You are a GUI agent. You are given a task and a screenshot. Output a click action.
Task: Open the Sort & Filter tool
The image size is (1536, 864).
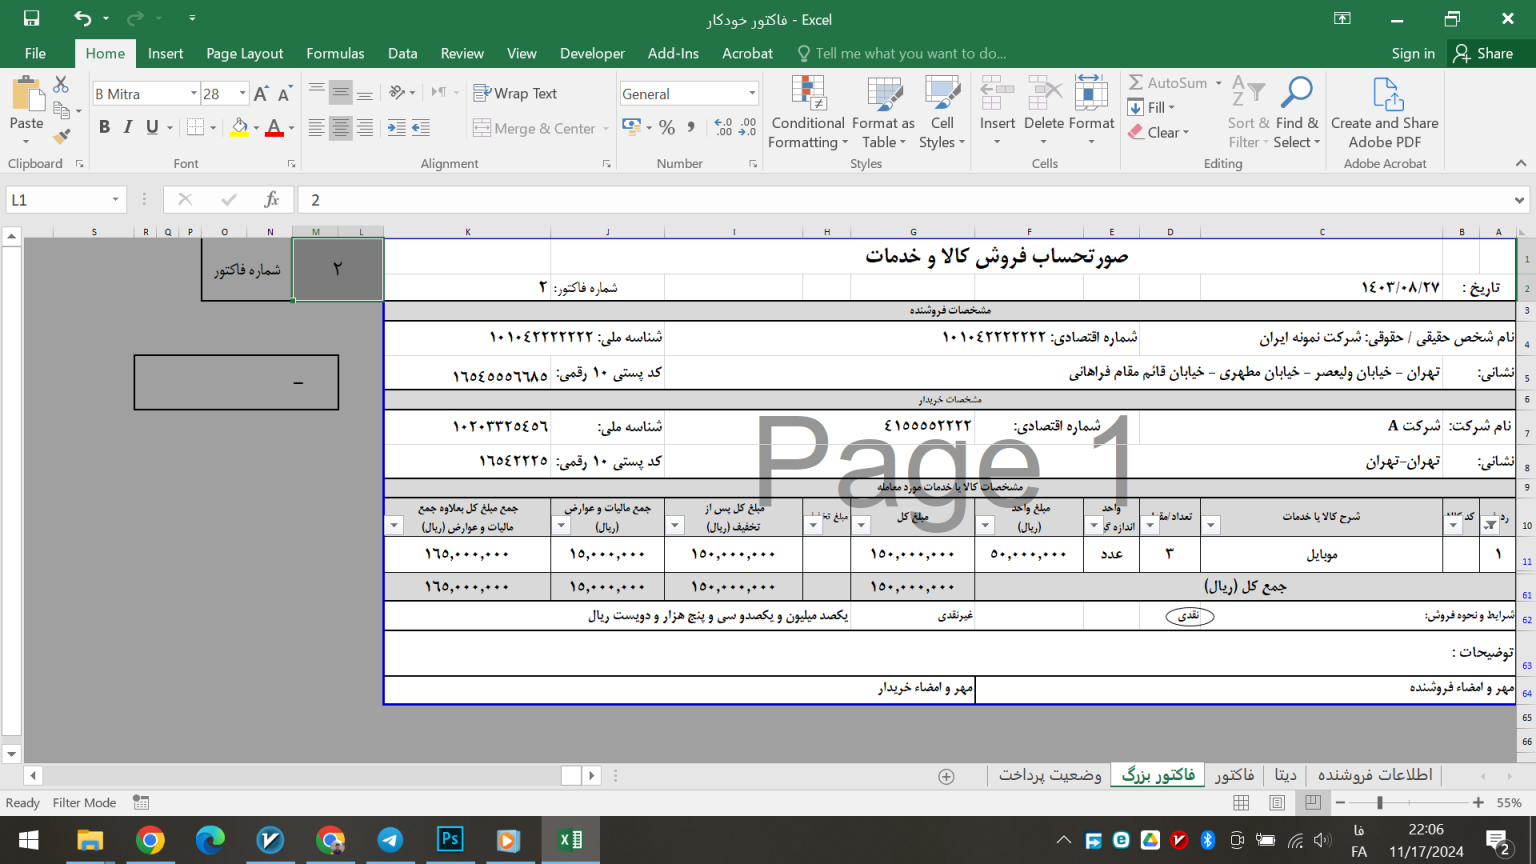(1246, 110)
